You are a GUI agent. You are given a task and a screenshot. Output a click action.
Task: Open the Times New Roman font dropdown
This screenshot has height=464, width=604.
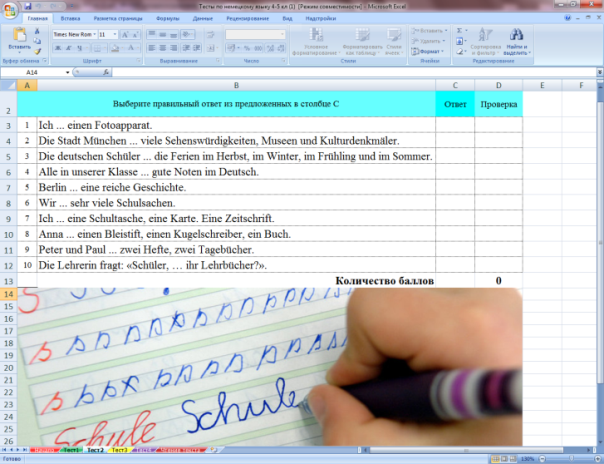pos(94,35)
